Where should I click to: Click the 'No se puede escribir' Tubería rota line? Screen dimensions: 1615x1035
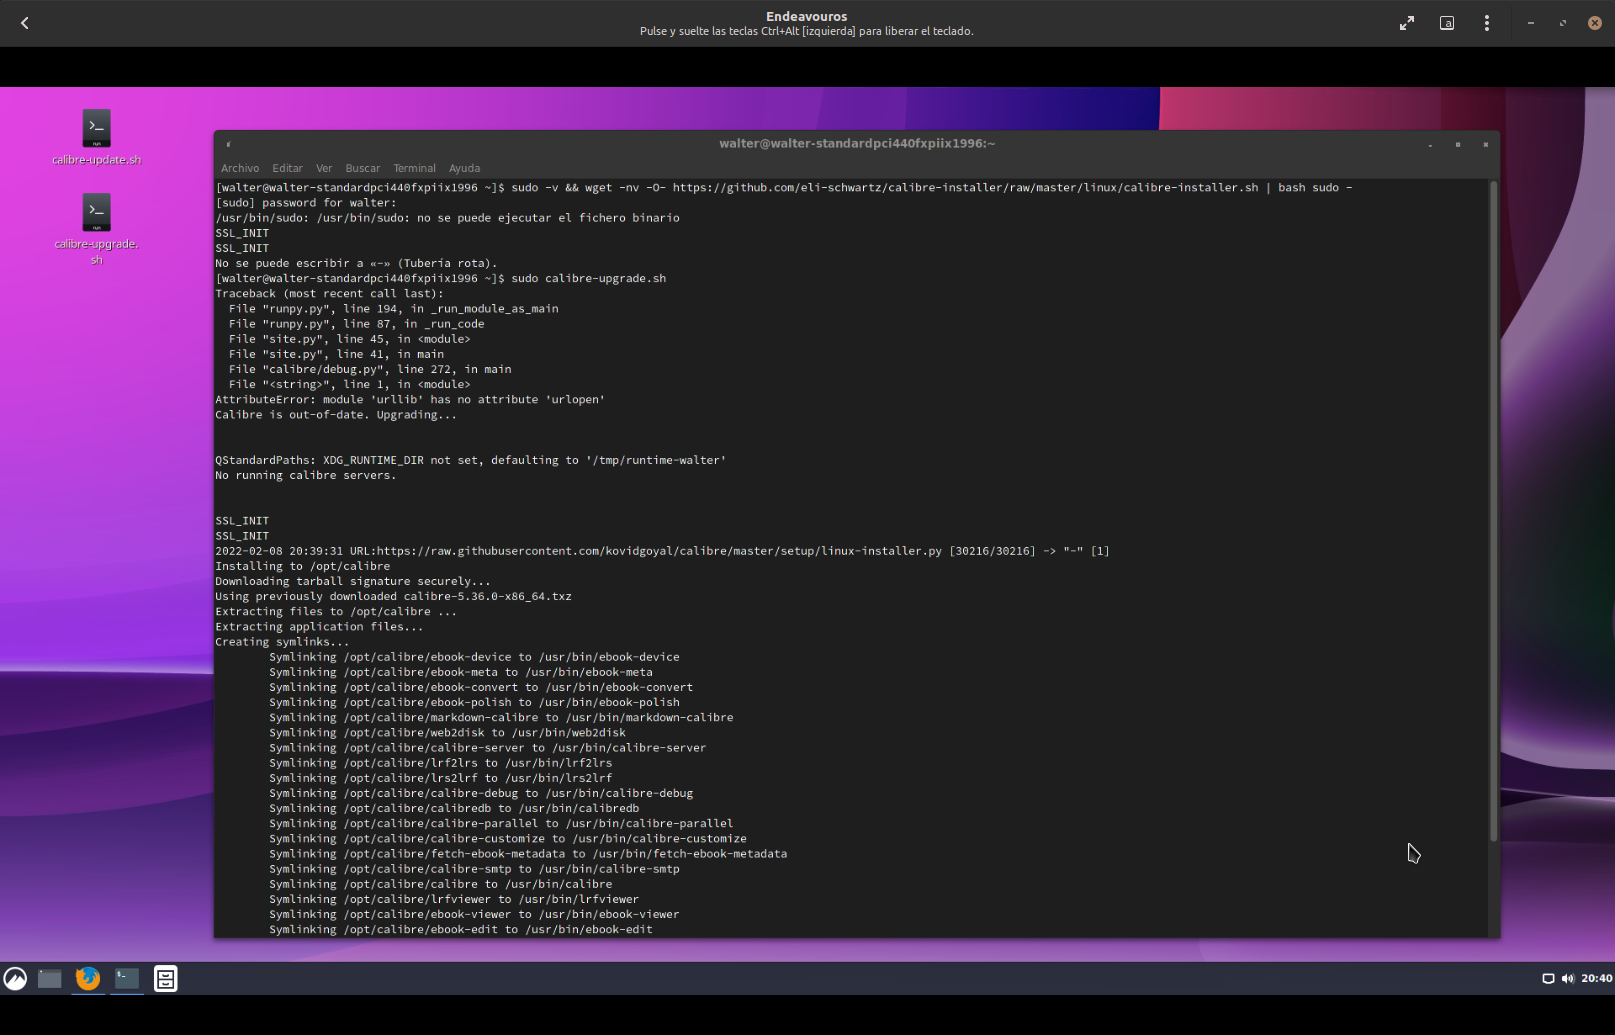coord(356,264)
